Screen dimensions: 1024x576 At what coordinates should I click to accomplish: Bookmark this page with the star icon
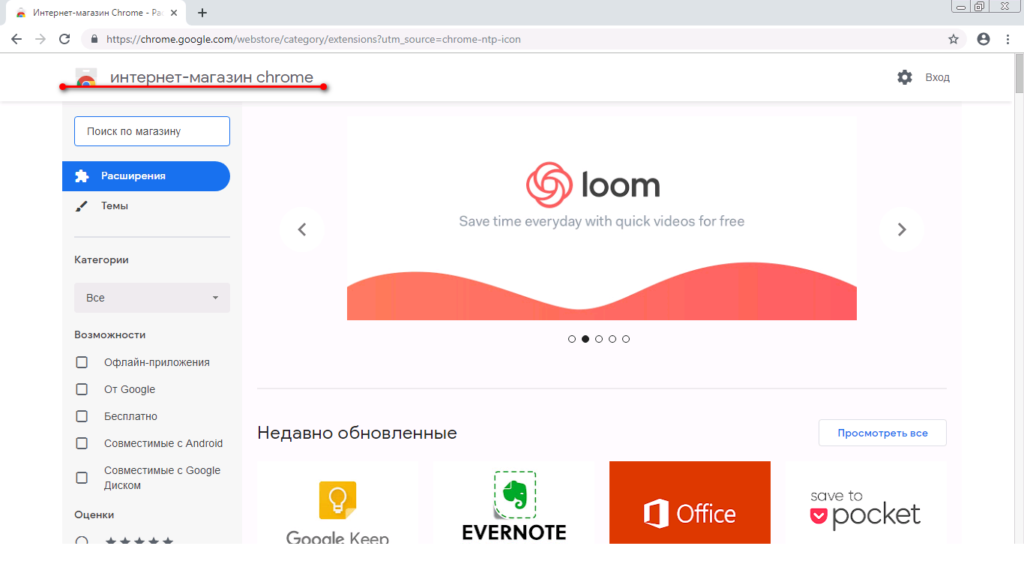tap(953, 39)
